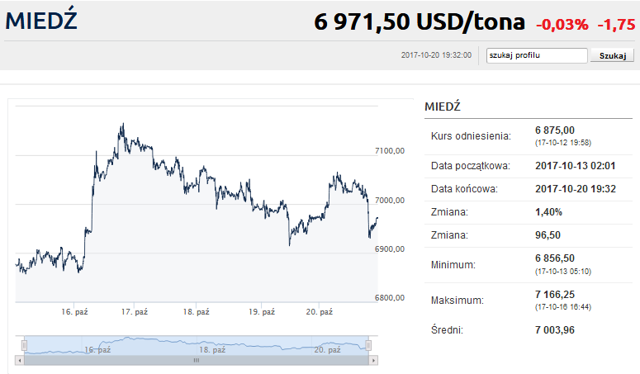Viewport: 640px width, 374px height.
Task: Click the 7100,00 y-axis label
Action: (x=390, y=151)
